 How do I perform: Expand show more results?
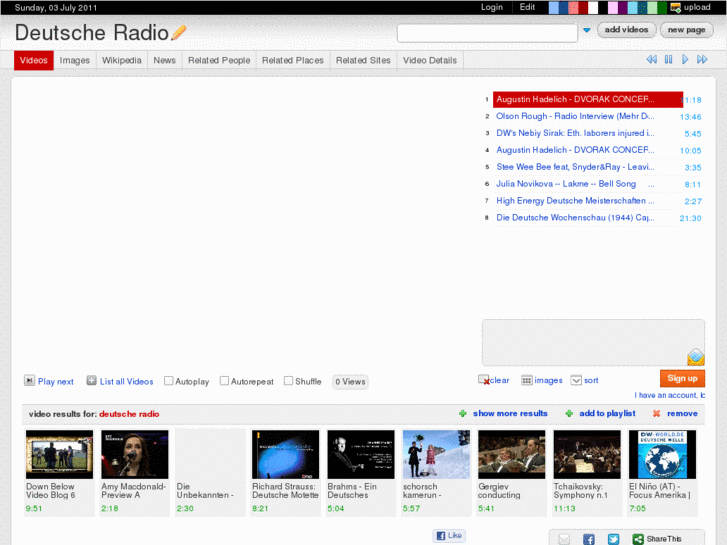pos(510,413)
